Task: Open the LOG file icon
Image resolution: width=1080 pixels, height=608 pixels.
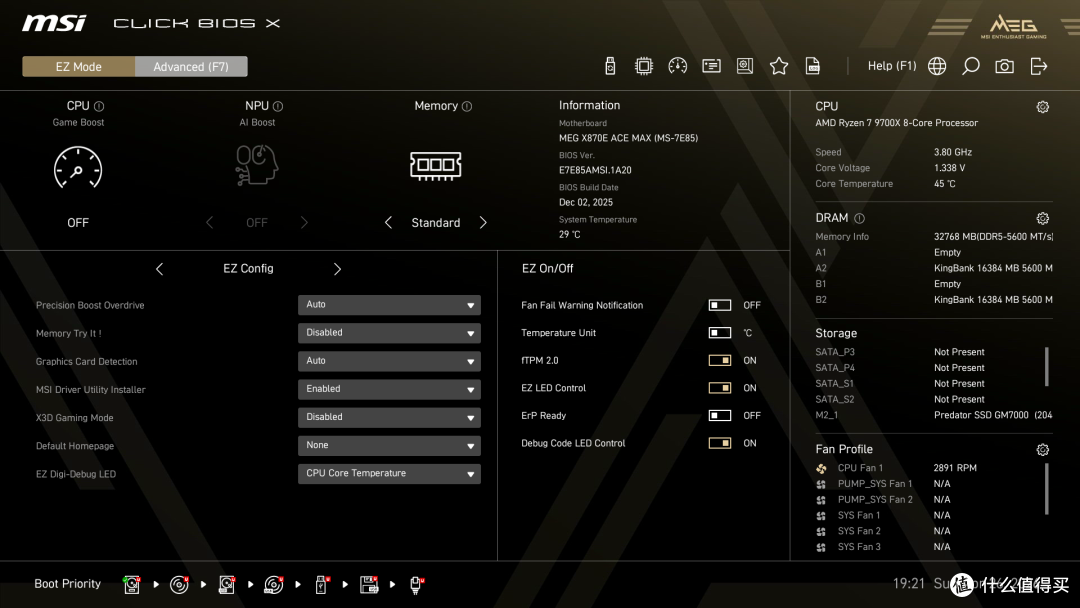Action: pyautogui.click(x=813, y=66)
